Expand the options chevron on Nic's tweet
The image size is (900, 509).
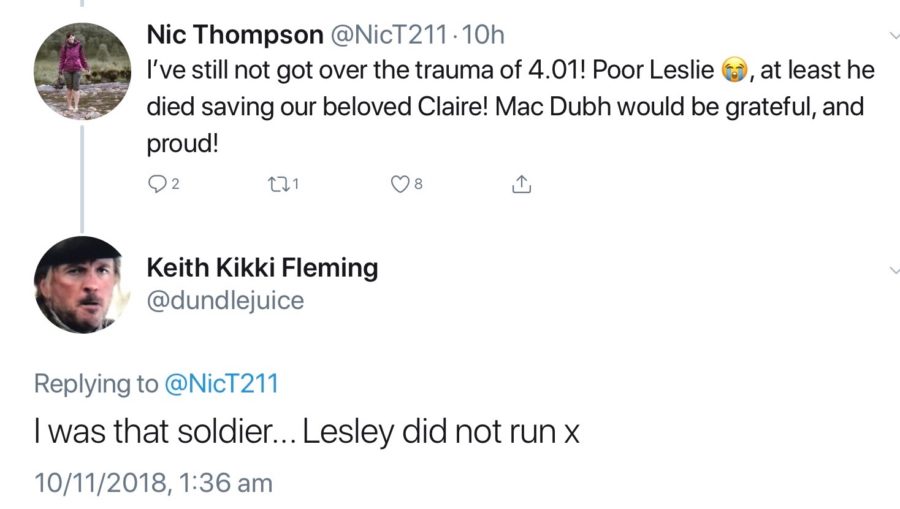click(894, 35)
